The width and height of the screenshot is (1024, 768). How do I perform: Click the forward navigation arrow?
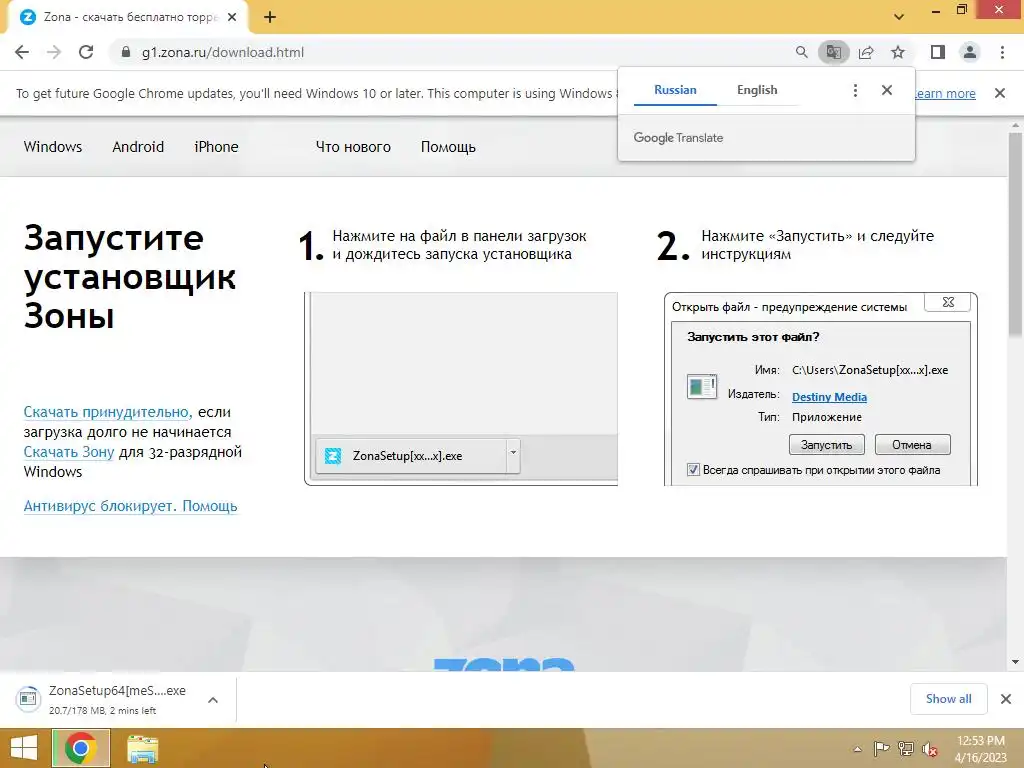[54, 52]
